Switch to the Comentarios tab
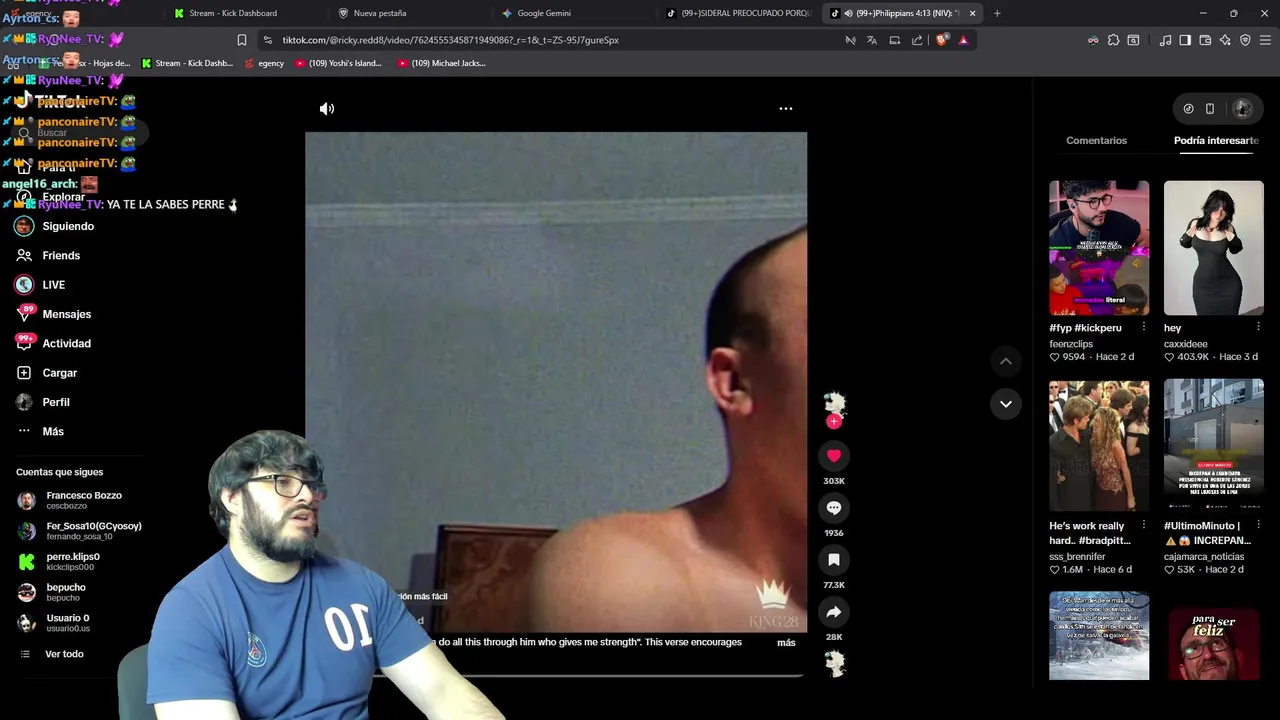This screenshot has height=720, width=1280. (1096, 140)
